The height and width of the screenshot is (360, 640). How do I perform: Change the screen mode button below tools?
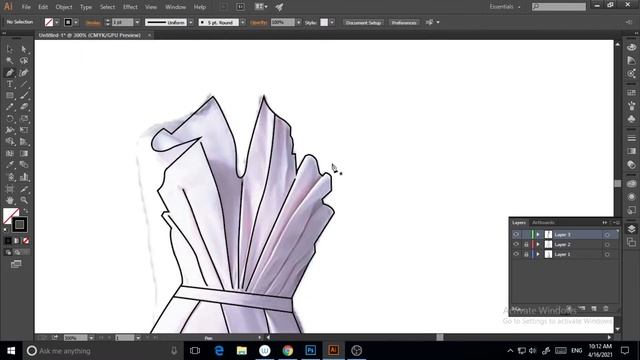click(16, 264)
